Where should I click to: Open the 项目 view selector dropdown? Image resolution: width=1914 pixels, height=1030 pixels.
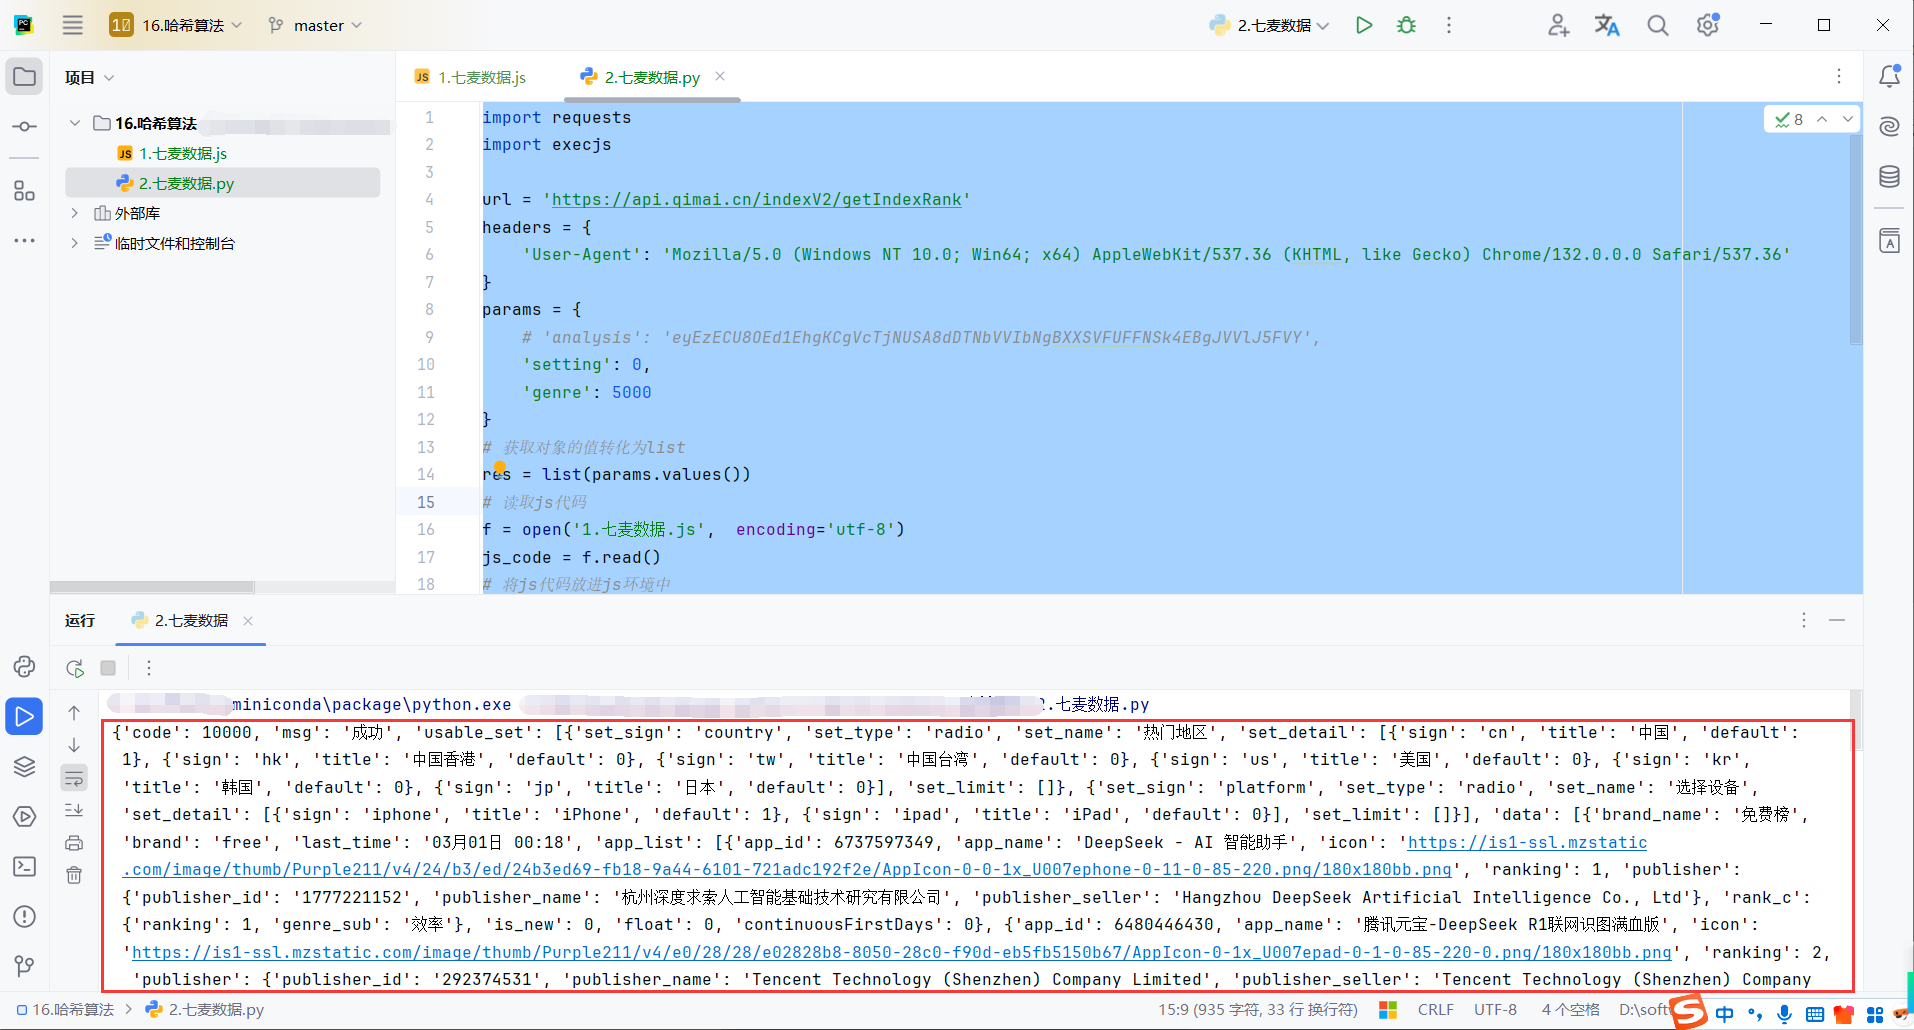tap(89, 77)
